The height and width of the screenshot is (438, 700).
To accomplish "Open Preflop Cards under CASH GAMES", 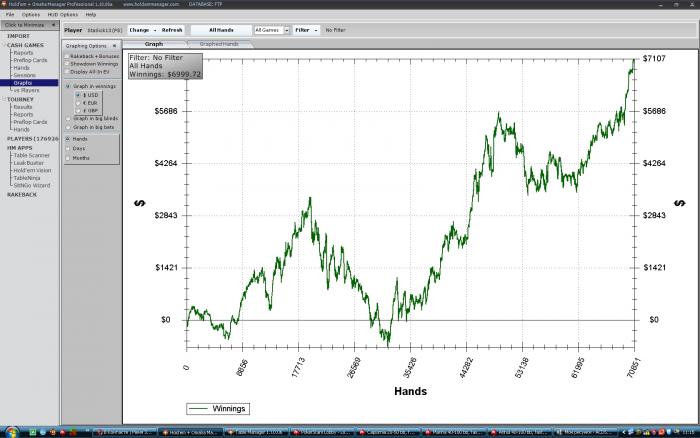I will click(x=30, y=60).
